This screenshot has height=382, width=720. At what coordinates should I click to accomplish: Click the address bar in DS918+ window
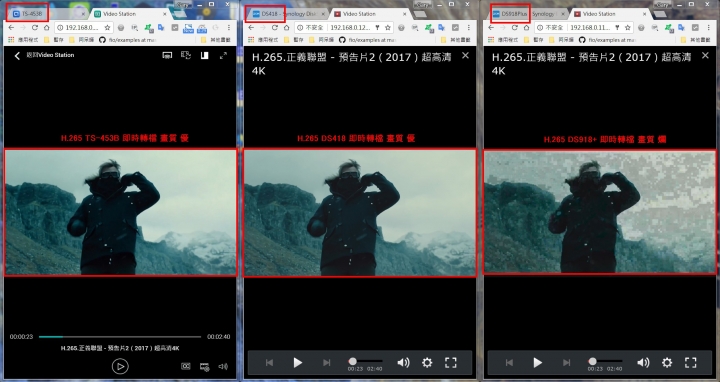(x=584, y=28)
